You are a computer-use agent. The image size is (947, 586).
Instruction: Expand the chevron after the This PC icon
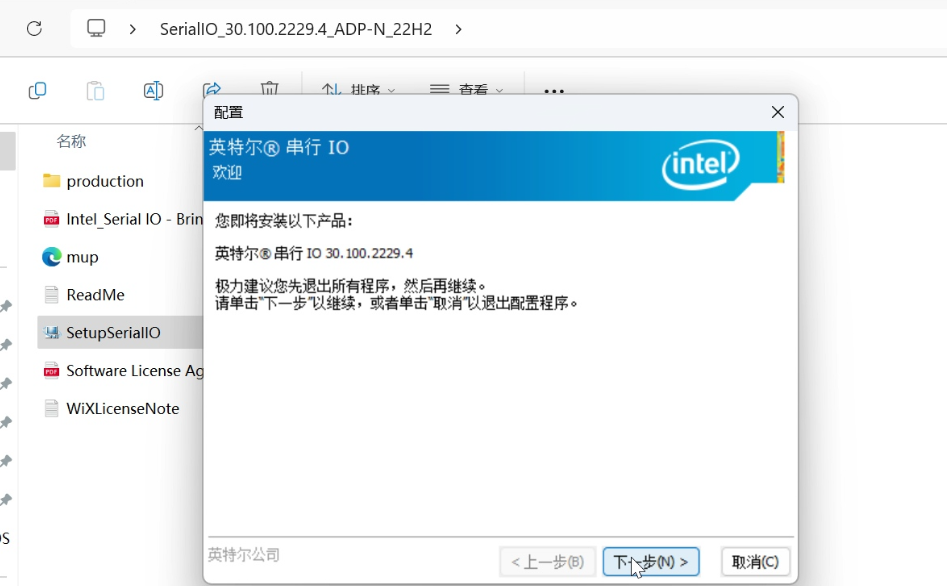tap(133, 29)
